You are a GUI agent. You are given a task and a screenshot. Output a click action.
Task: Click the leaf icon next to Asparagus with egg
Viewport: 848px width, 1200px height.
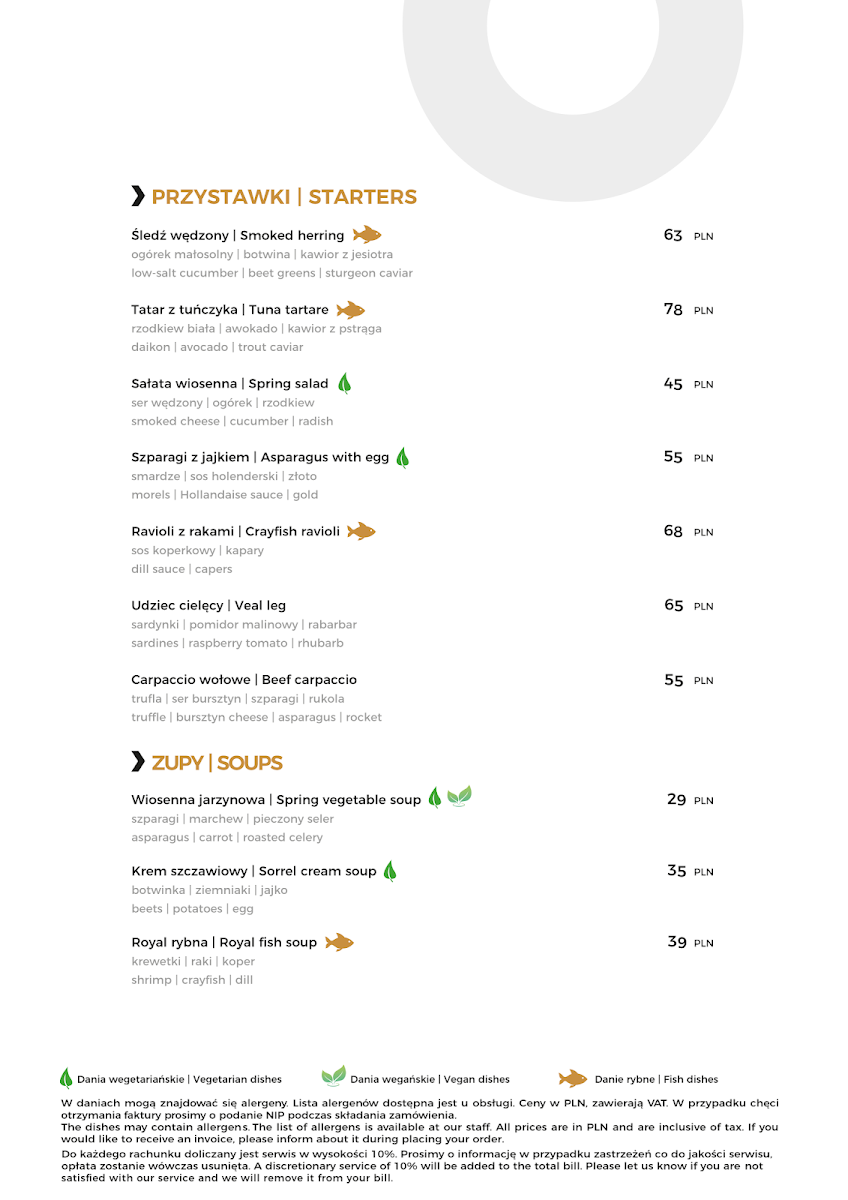tap(403, 457)
